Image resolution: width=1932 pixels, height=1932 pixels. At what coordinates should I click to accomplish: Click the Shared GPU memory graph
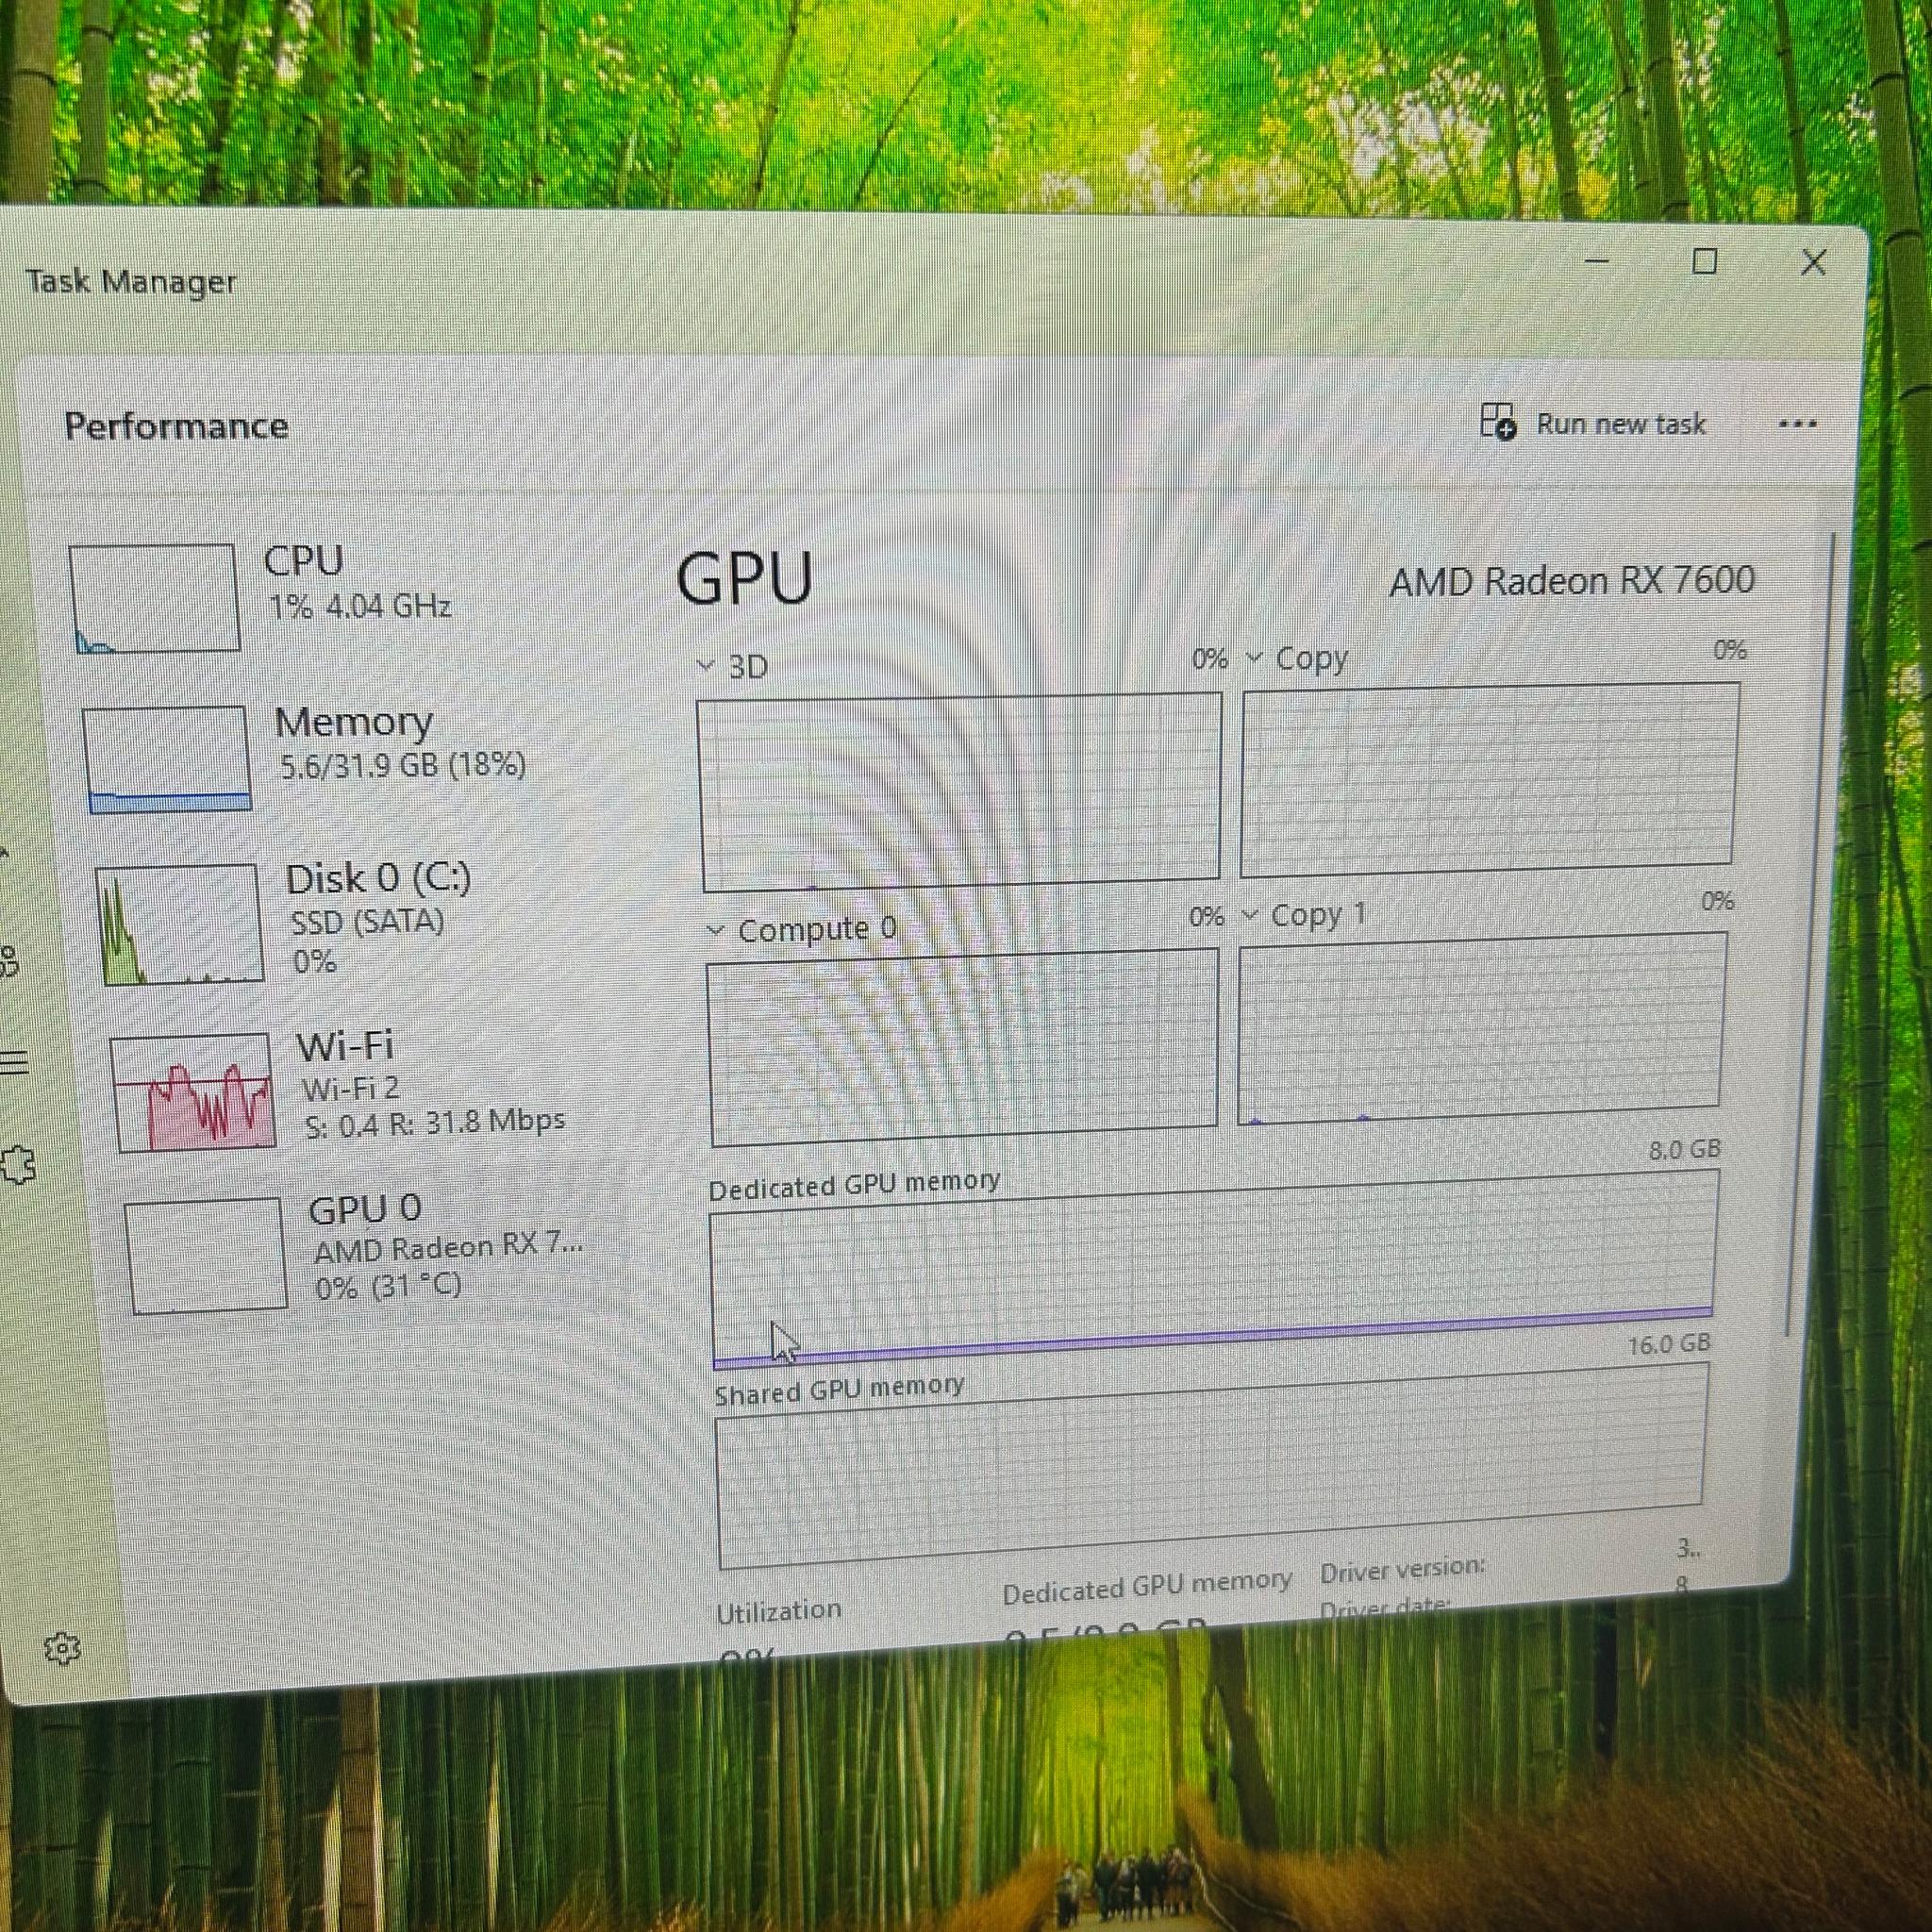(1211, 1465)
